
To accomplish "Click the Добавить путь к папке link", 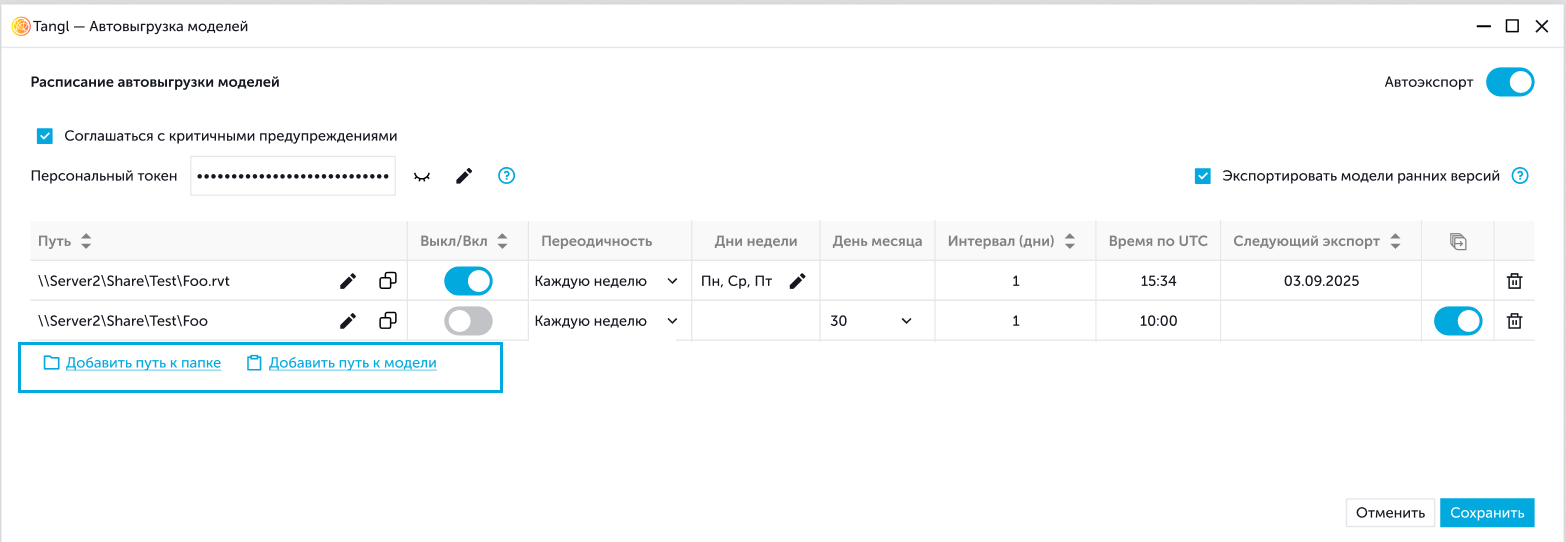I will 142,363.
